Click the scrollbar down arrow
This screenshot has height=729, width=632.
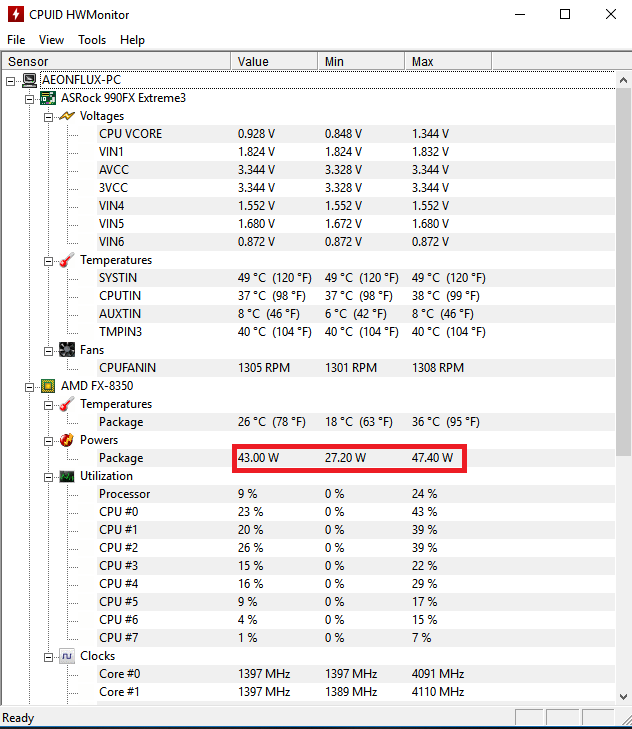(x=623, y=696)
